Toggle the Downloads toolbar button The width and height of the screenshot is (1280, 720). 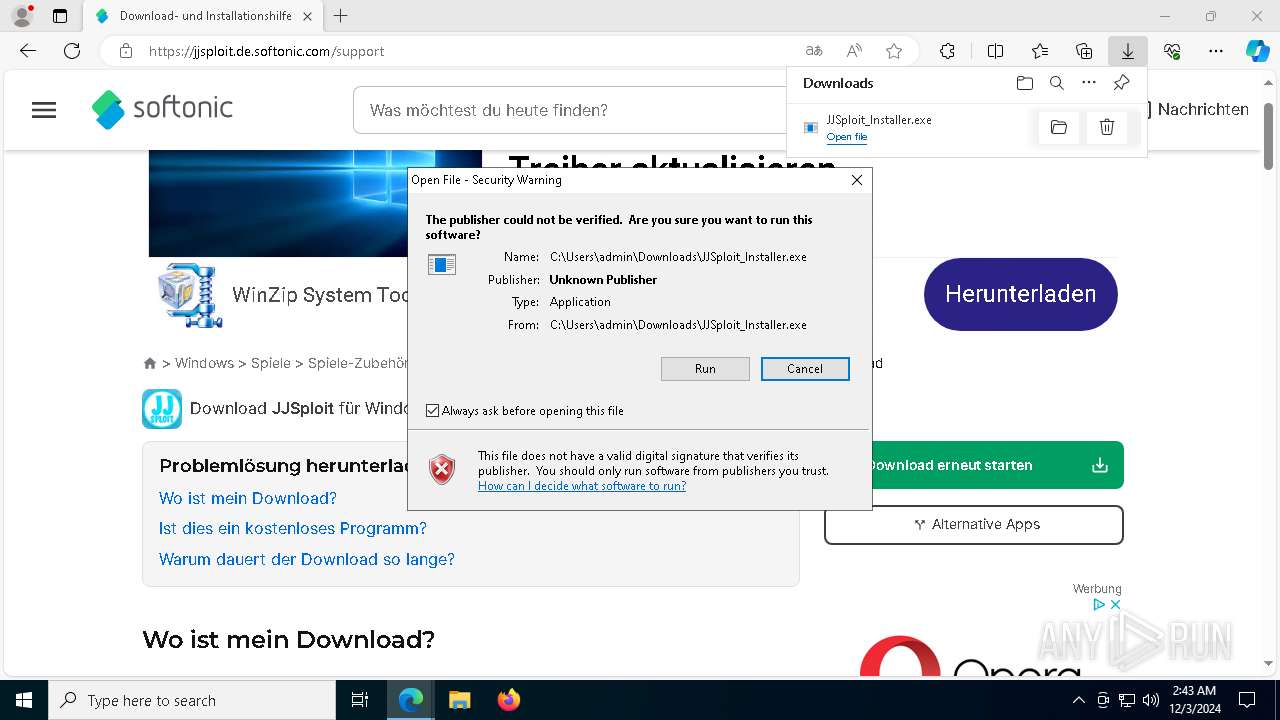pyautogui.click(x=1128, y=51)
